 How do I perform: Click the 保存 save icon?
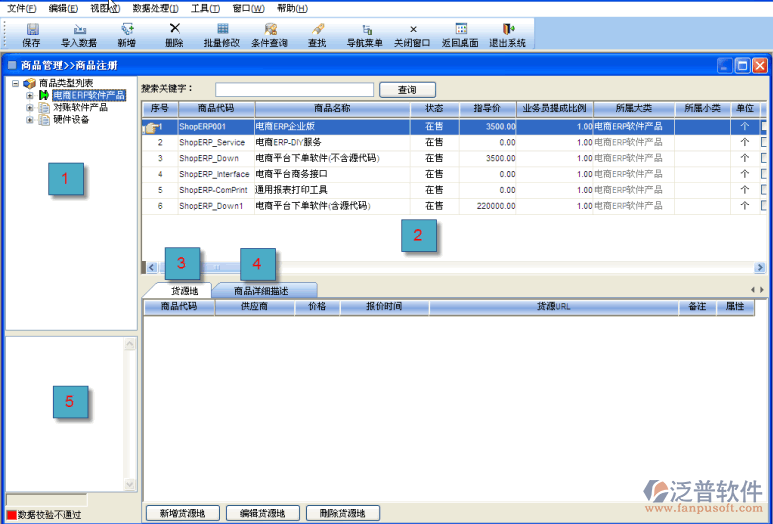coord(33,29)
